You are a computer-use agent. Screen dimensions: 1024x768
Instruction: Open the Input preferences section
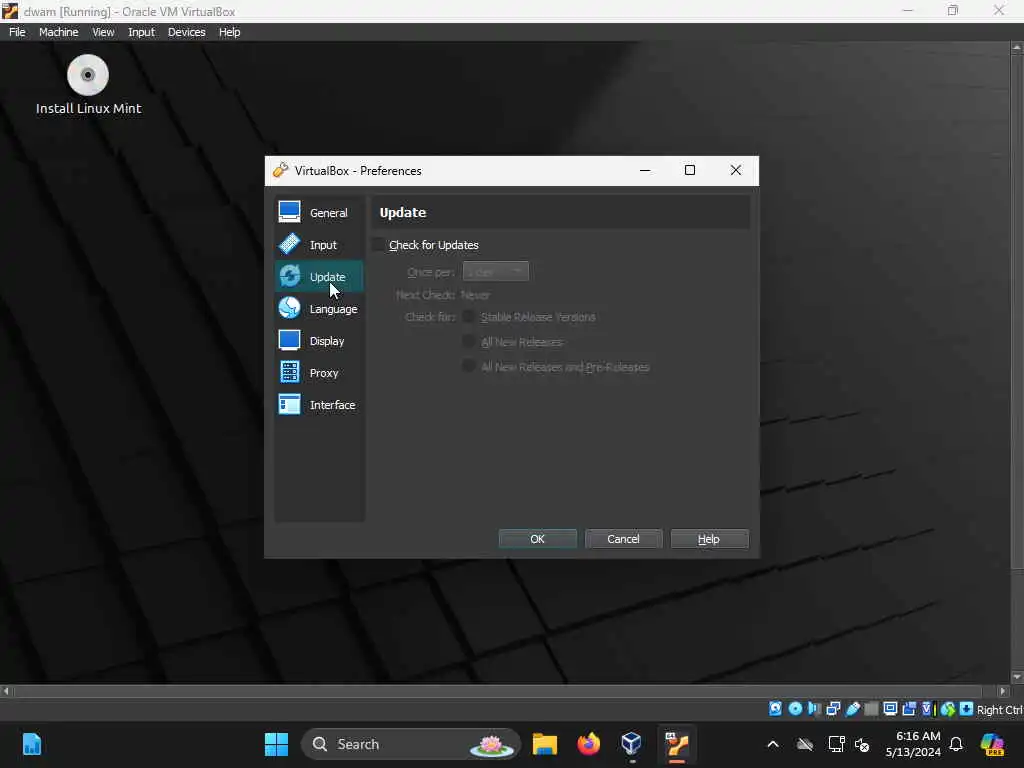point(319,244)
